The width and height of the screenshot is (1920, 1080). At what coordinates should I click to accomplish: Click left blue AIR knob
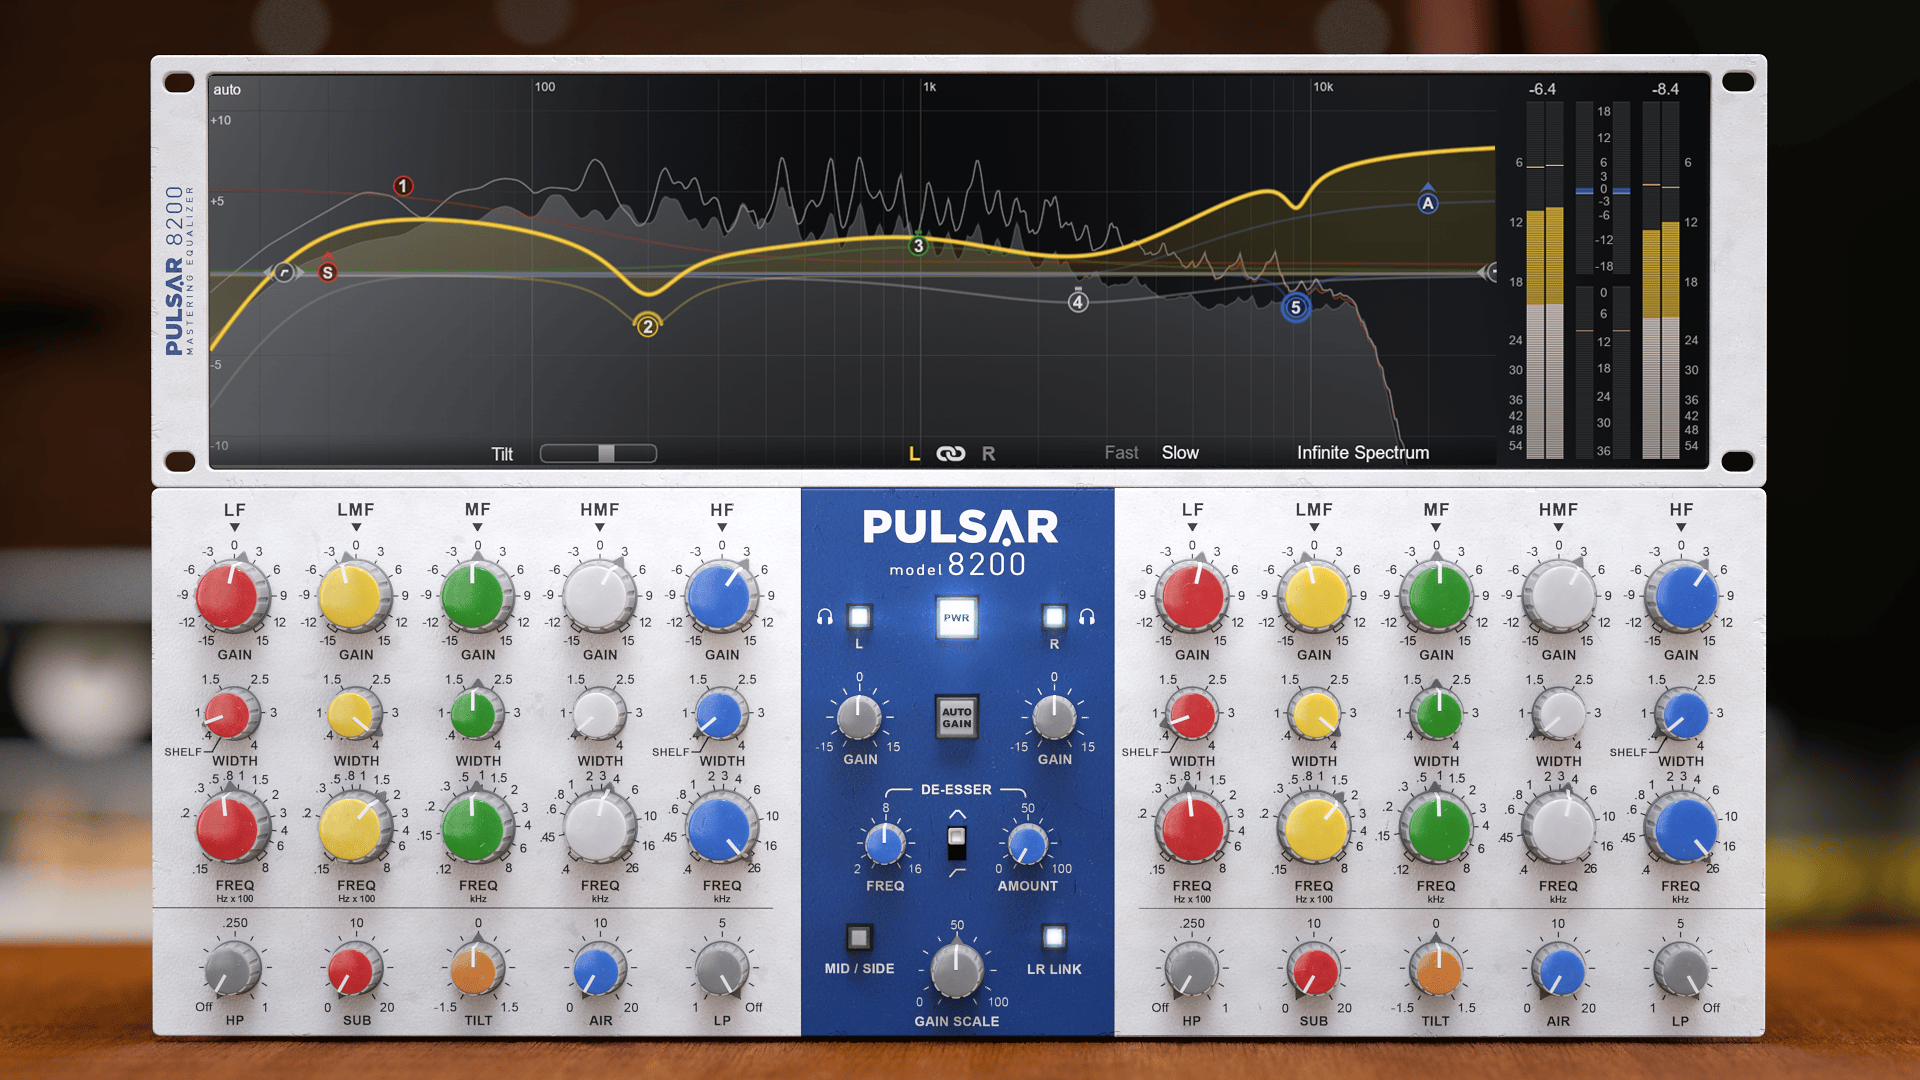click(x=598, y=969)
